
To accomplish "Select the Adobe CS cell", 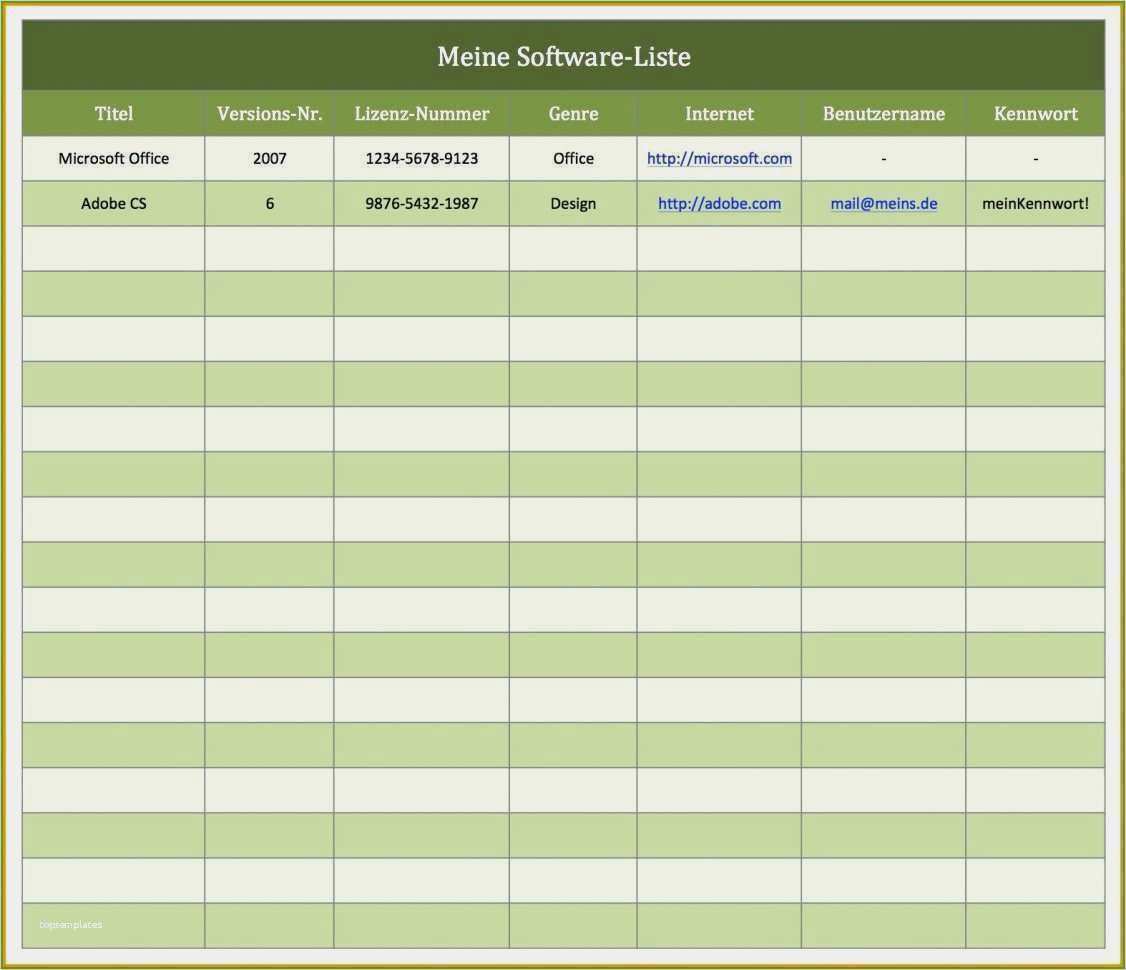I will coord(113,204).
